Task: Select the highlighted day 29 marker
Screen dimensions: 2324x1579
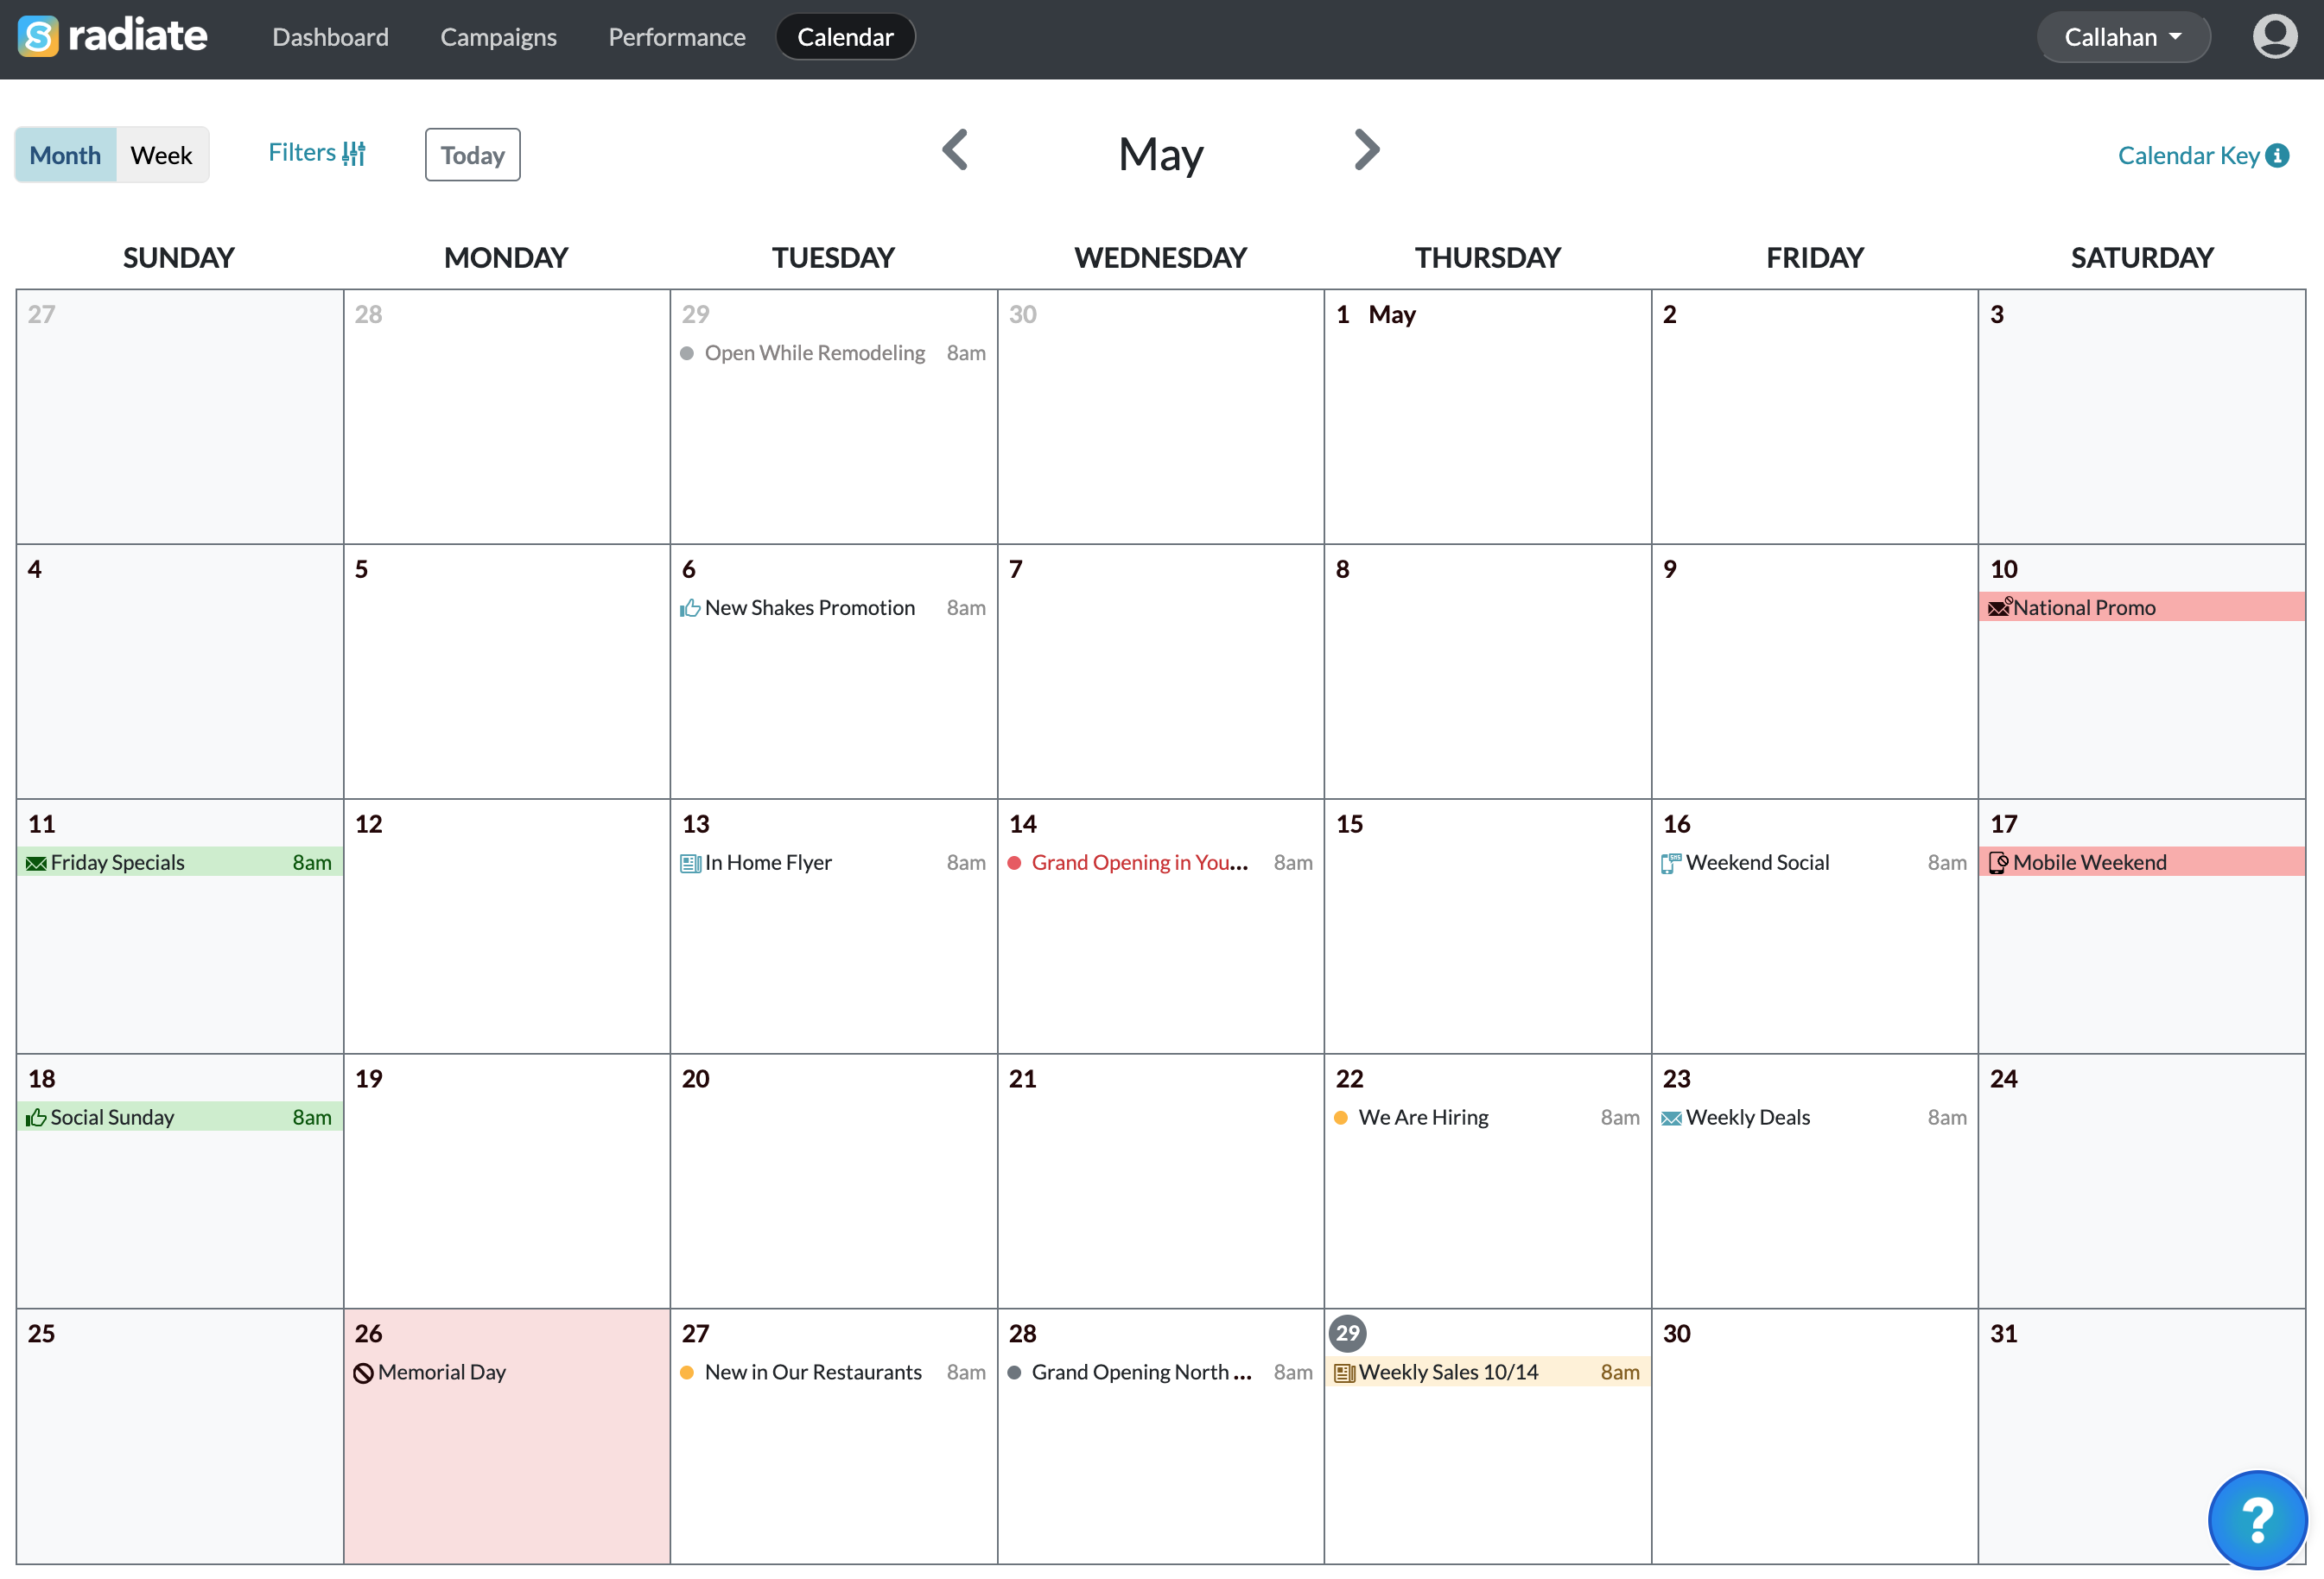Action: (1347, 1333)
